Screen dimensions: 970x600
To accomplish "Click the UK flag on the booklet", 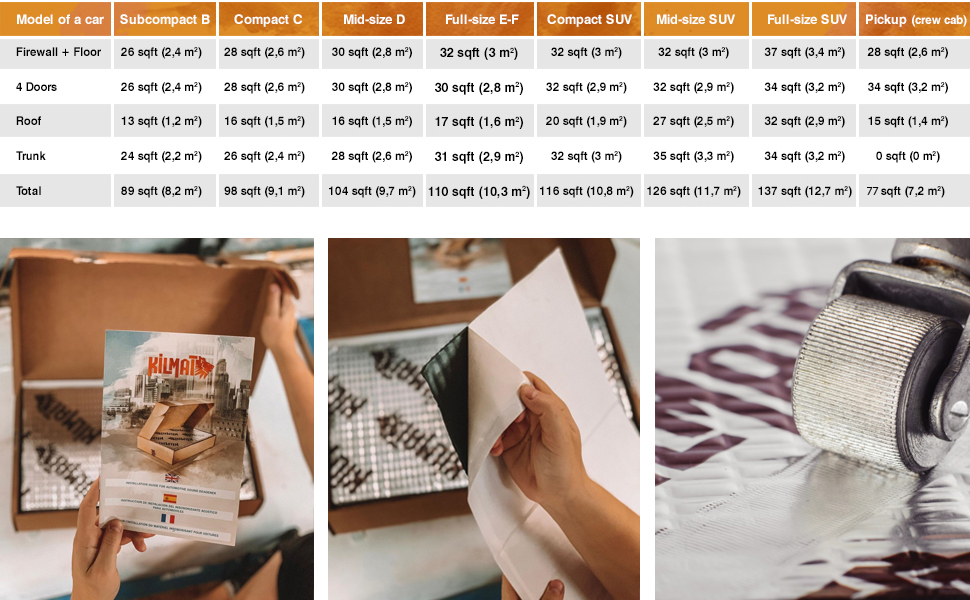I will [x=171, y=478].
